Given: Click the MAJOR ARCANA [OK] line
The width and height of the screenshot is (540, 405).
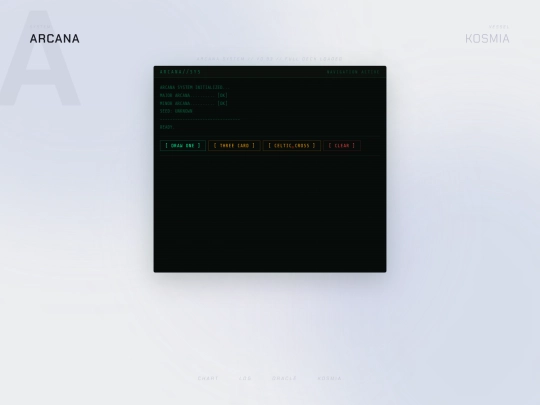Looking at the screenshot, I should tap(194, 95).
